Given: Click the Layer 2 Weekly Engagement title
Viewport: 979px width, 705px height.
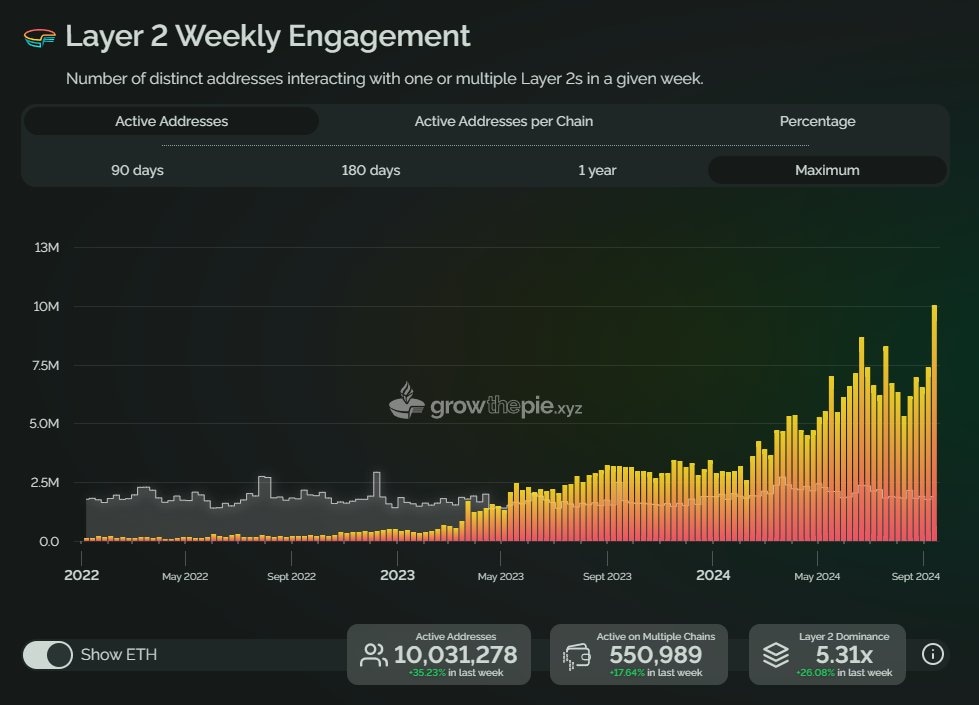Looking at the screenshot, I should point(268,36).
